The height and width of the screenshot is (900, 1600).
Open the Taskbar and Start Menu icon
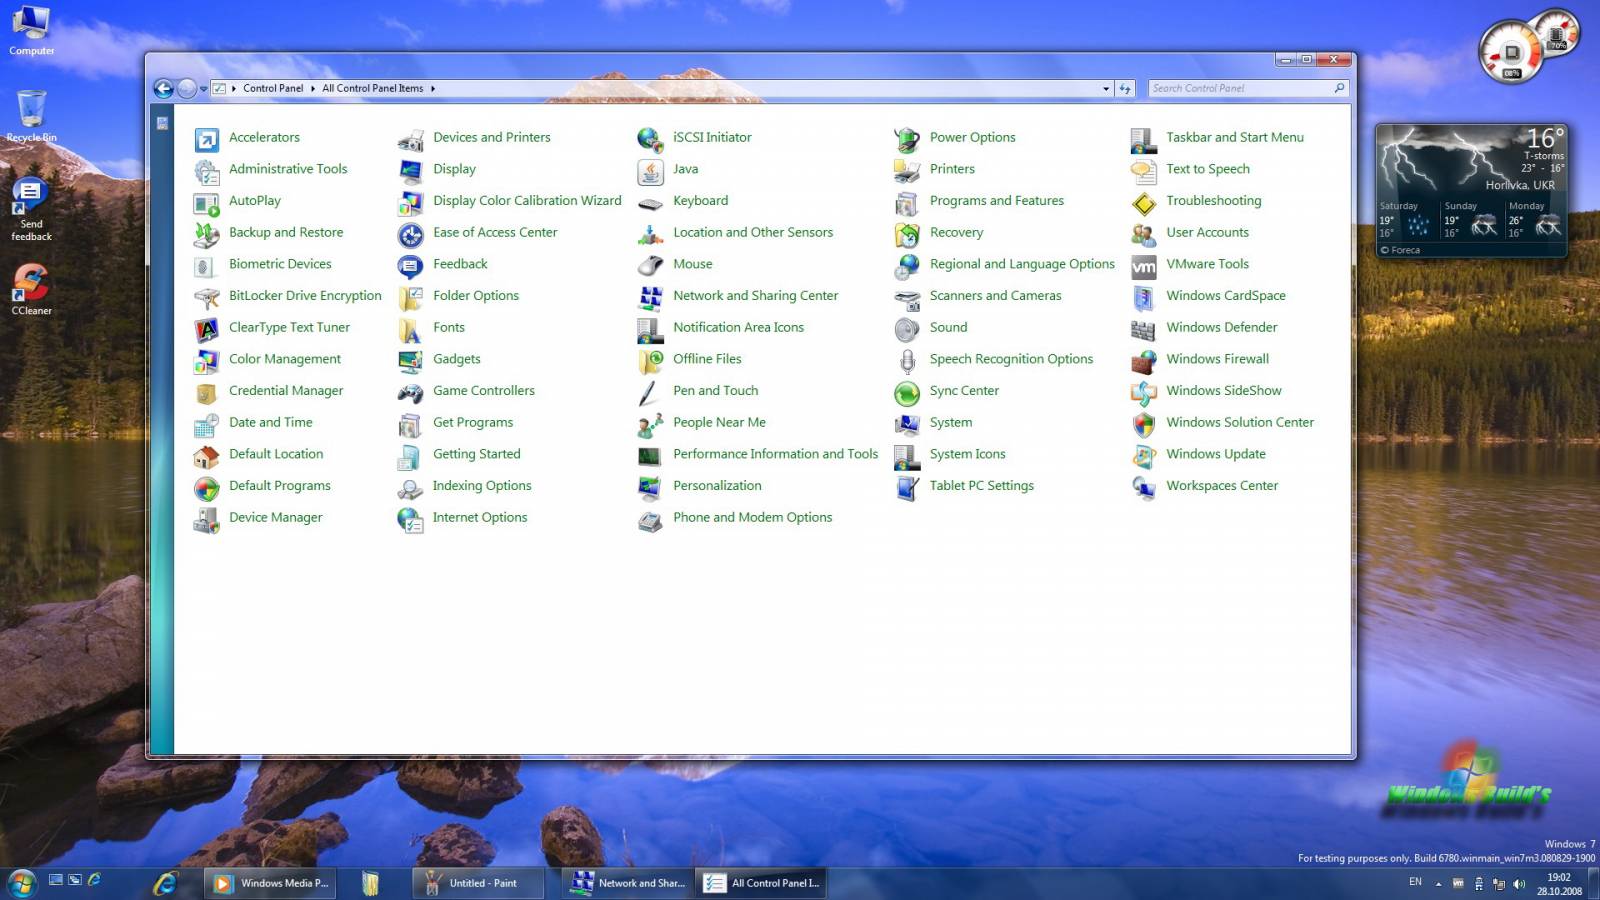click(1144, 139)
